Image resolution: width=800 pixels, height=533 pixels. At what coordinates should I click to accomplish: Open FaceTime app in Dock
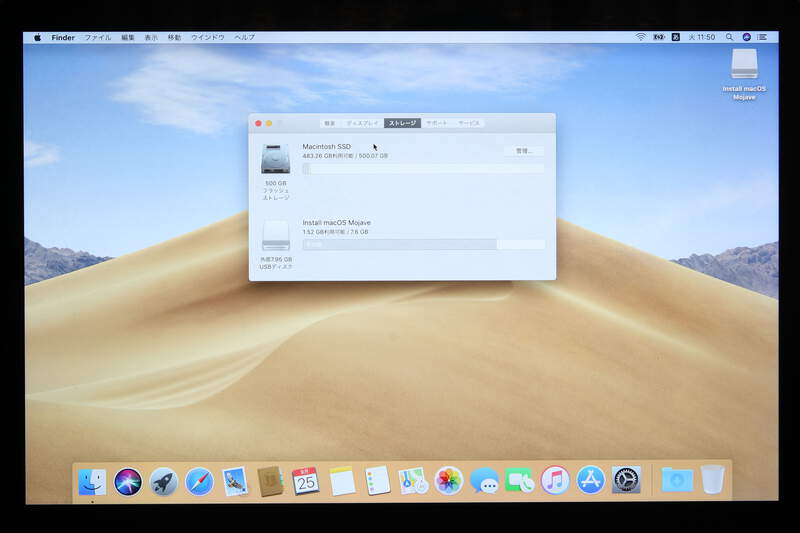point(519,480)
